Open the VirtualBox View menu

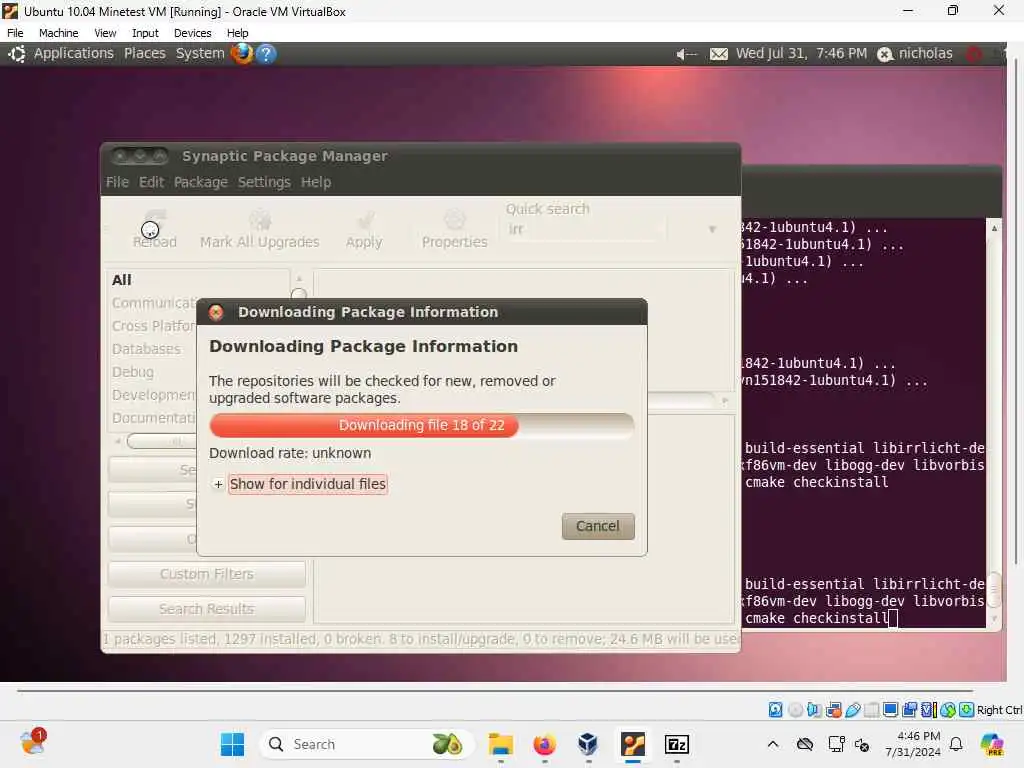[x=105, y=33]
